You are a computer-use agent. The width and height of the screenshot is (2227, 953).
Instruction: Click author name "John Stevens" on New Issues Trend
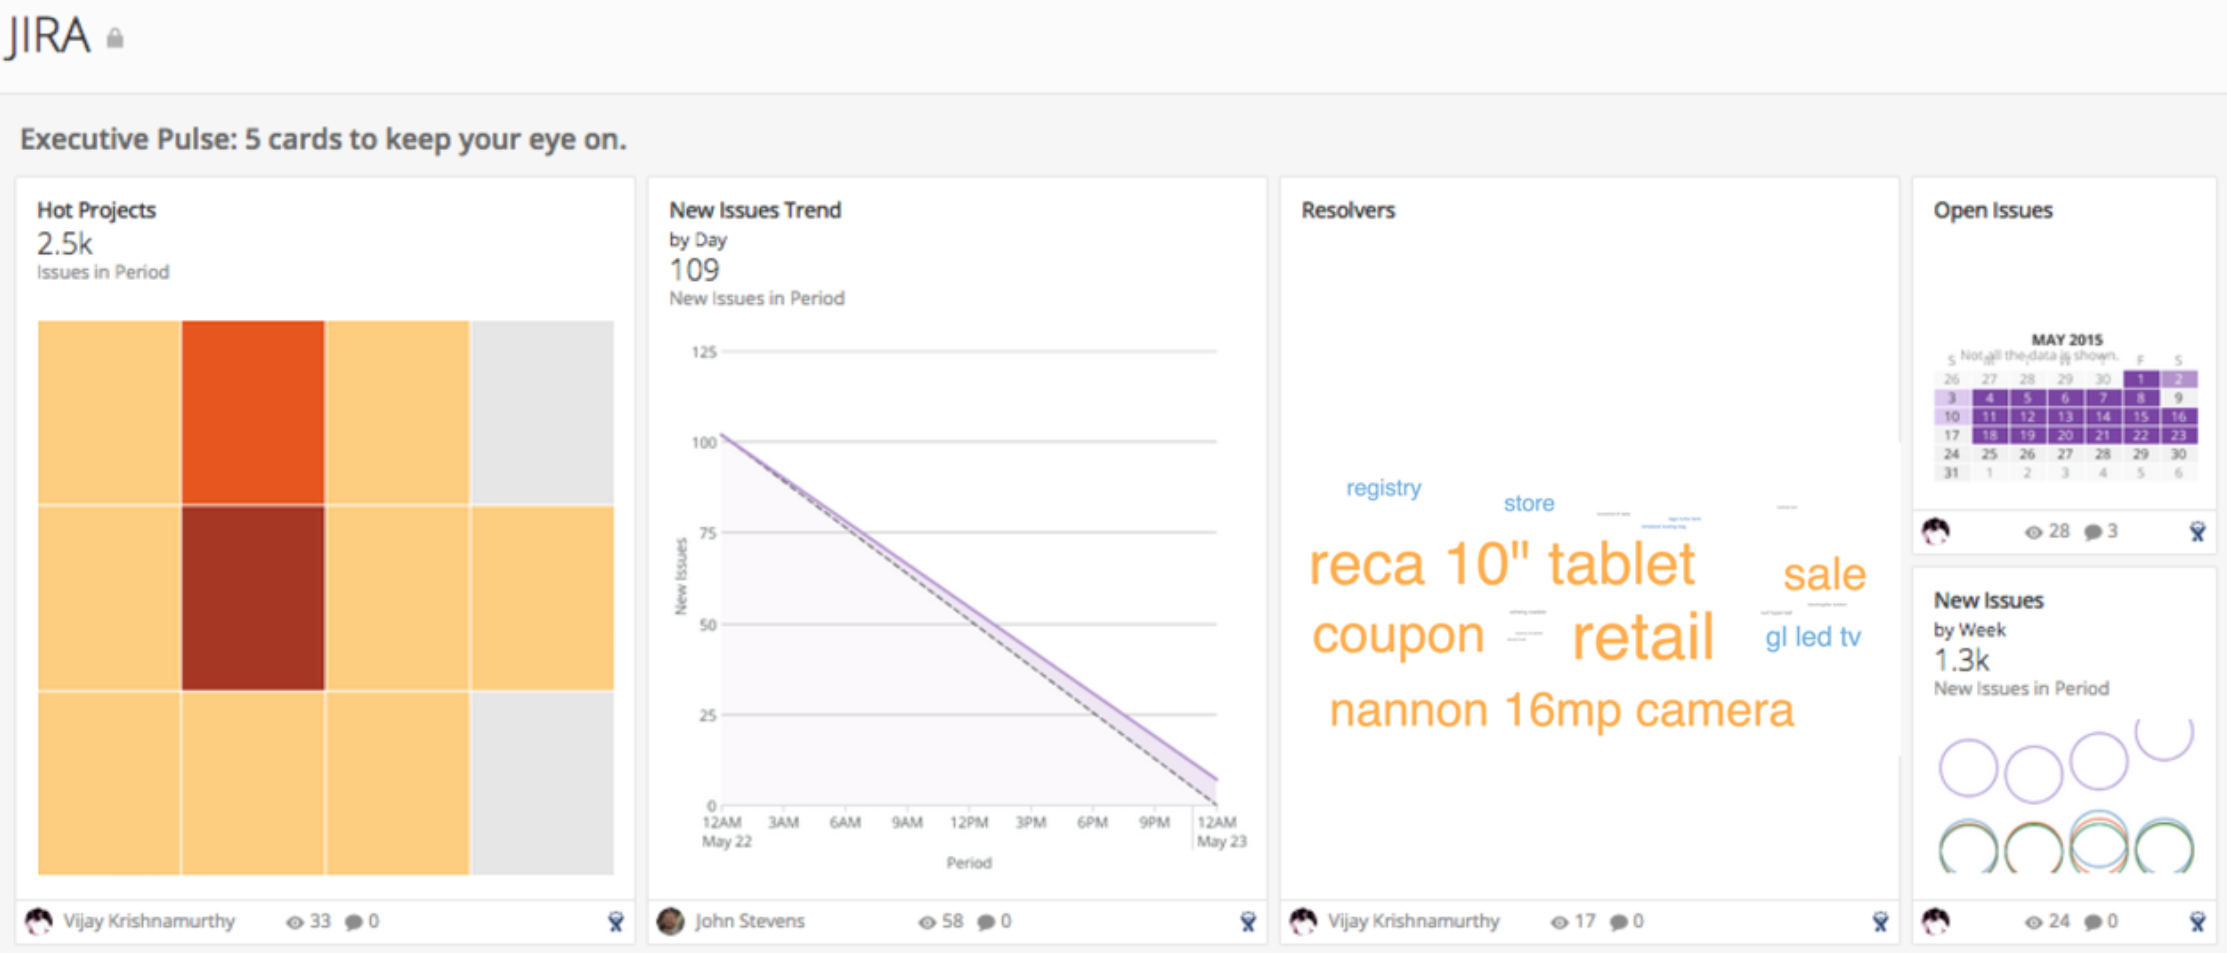750,921
